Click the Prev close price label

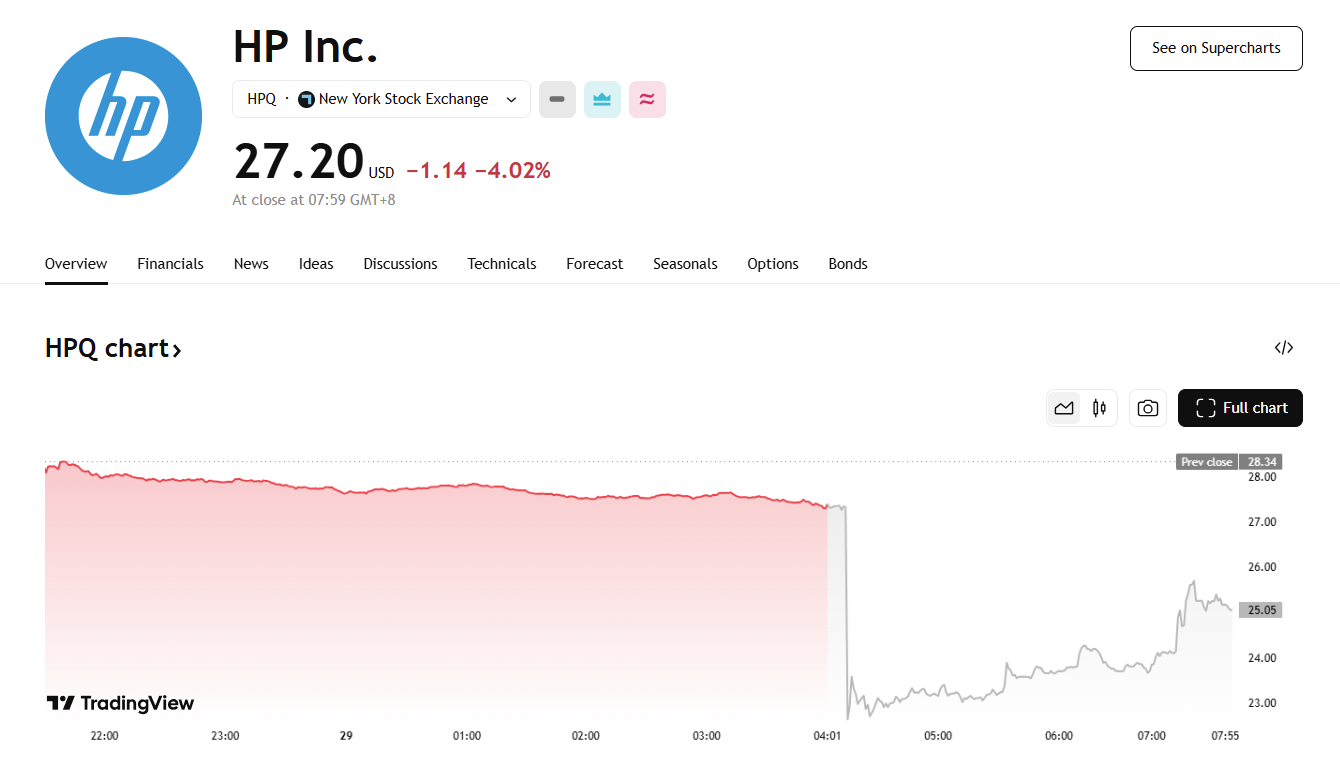pyautogui.click(x=1207, y=462)
